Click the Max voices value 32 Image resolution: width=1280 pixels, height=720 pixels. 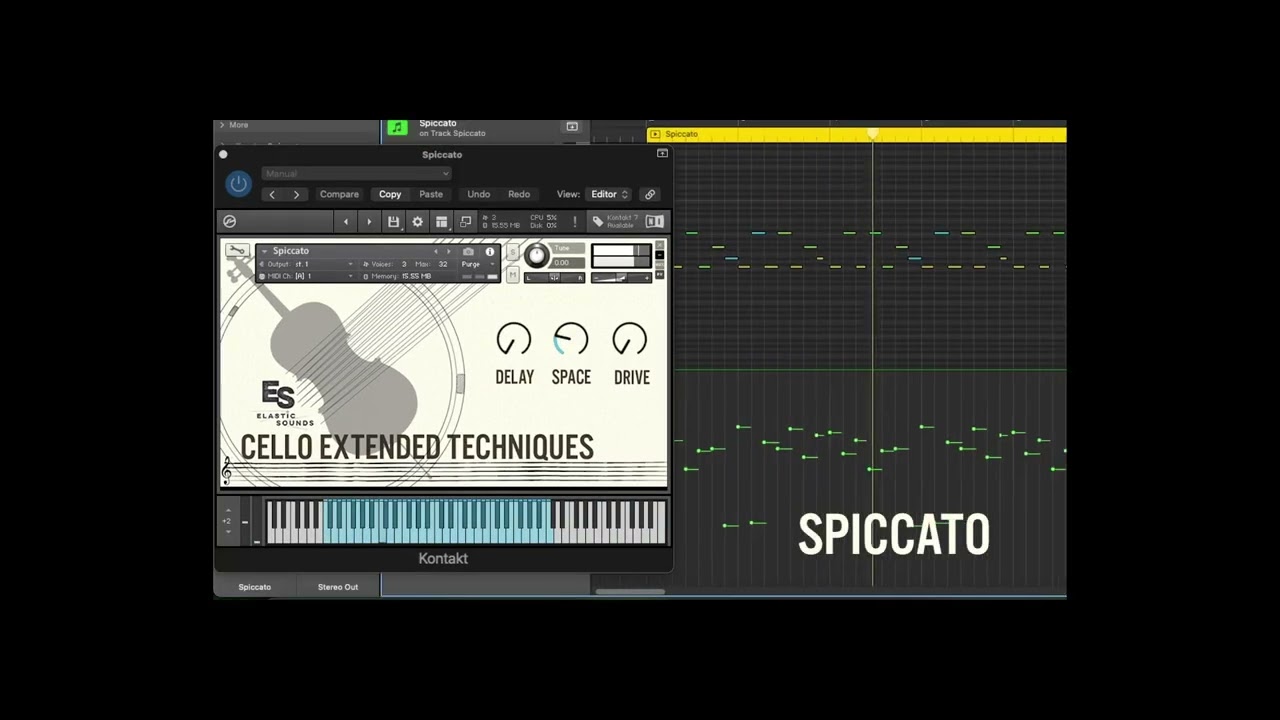pos(443,264)
